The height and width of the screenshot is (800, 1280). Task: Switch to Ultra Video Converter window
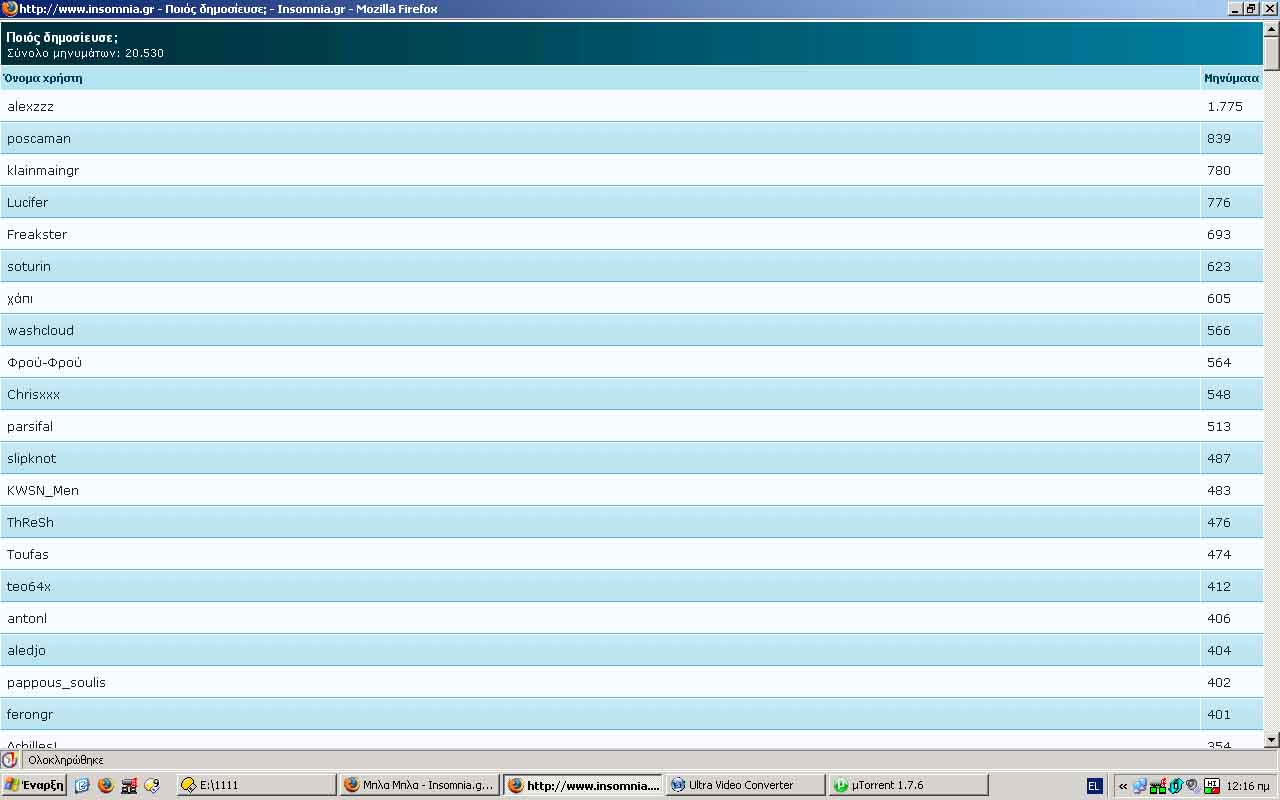tap(745, 785)
